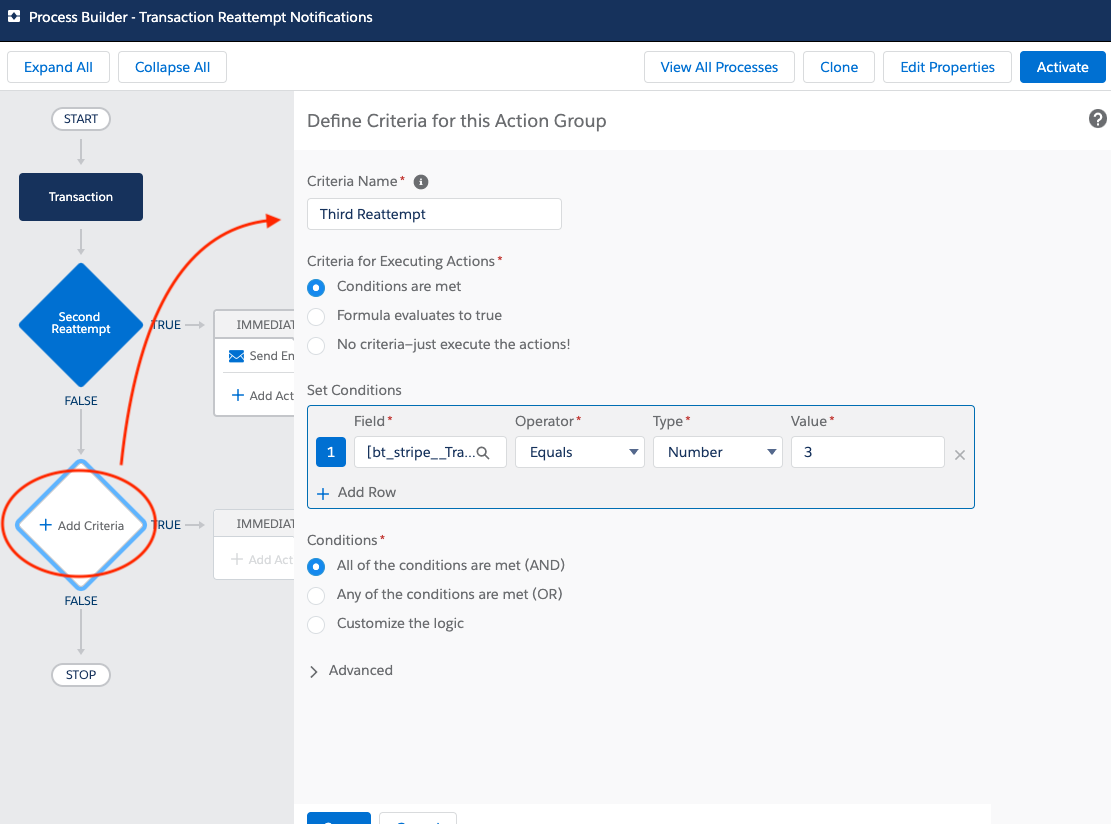Click the Value field containing 3
The height and width of the screenshot is (824, 1111).
[867, 452]
